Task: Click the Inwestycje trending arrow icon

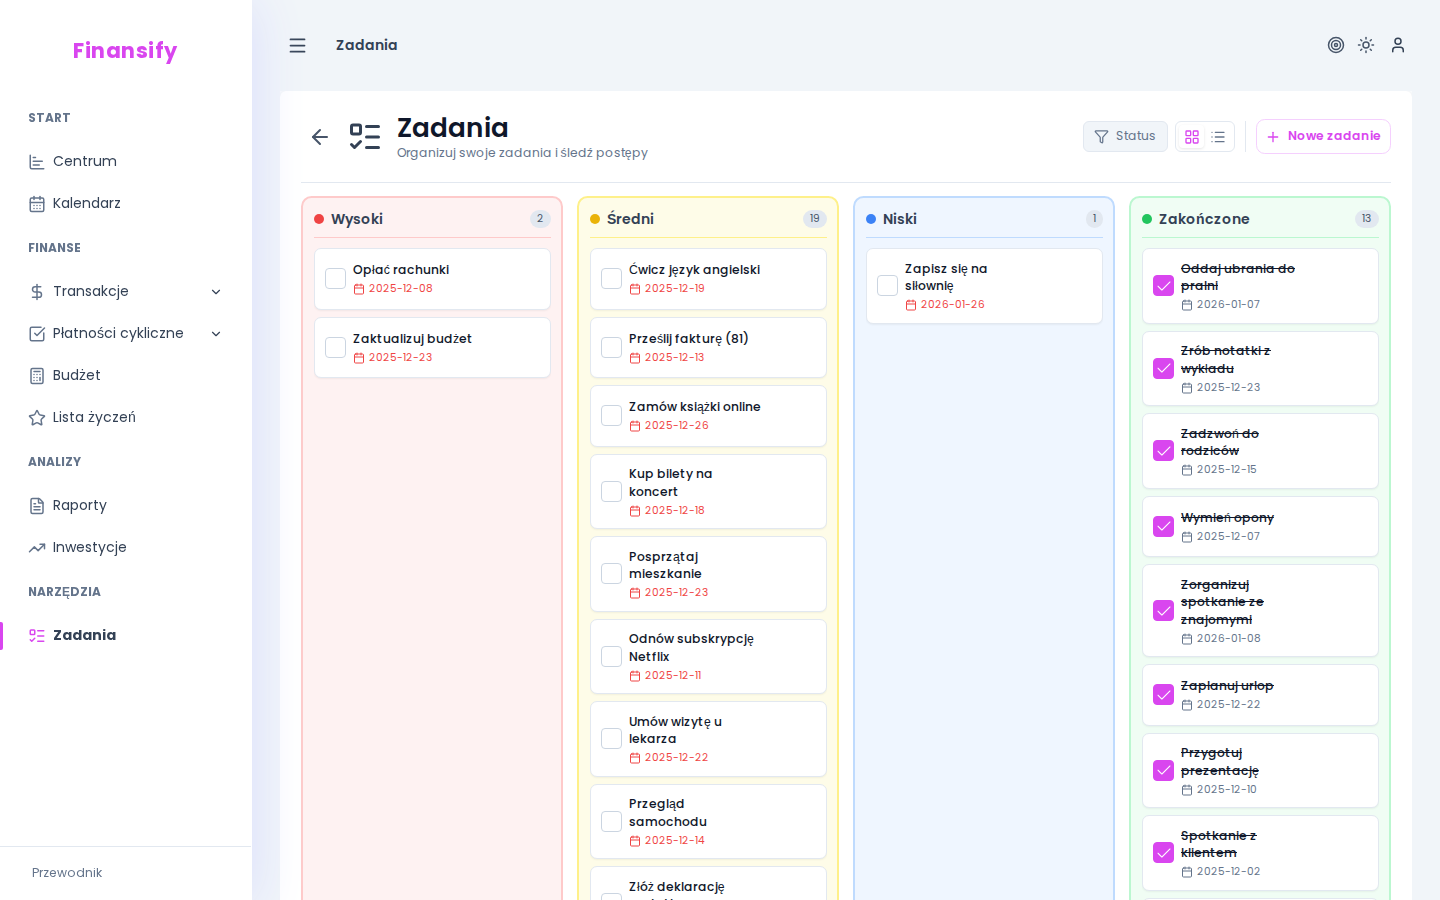Action: (36, 547)
